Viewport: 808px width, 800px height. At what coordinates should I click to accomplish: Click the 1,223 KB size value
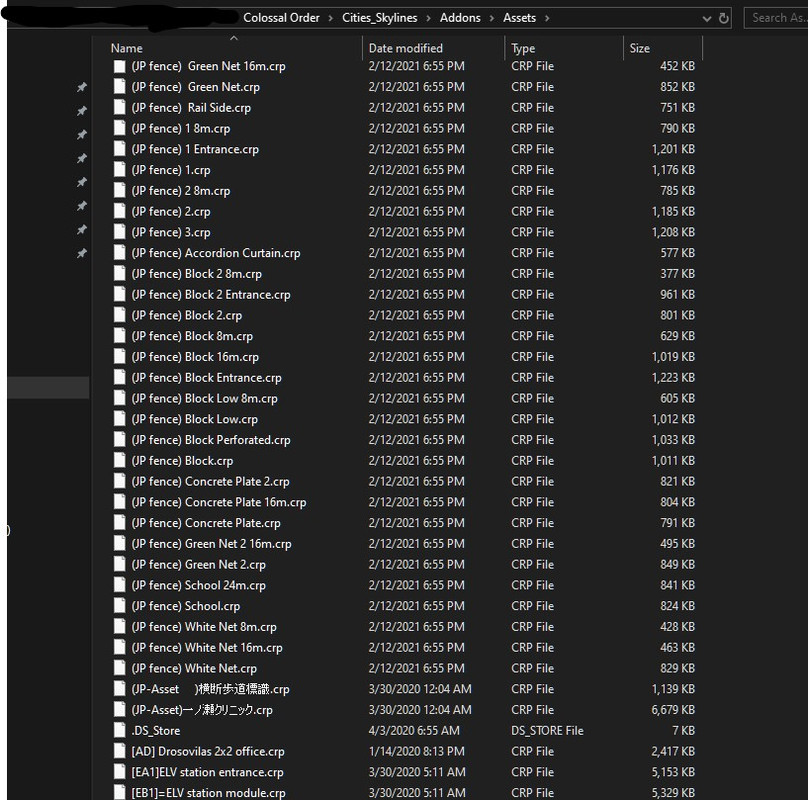673,377
